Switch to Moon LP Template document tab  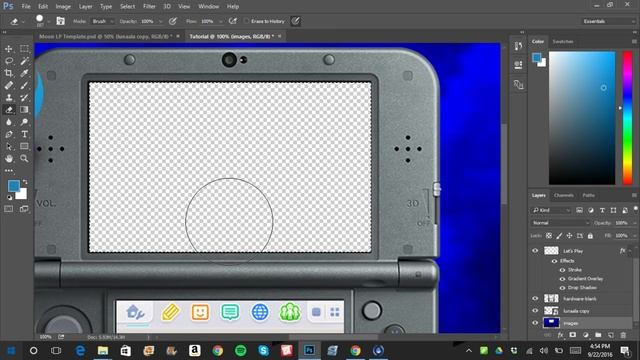tap(109, 36)
